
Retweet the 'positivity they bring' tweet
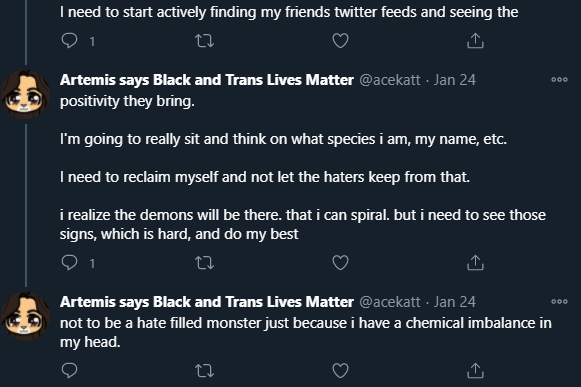click(x=205, y=263)
